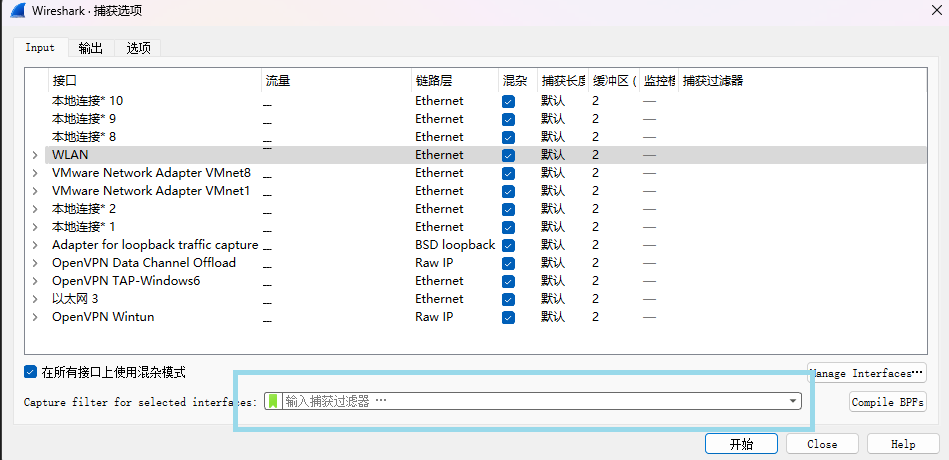Sort by the 链路层 column header
Image resolution: width=949 pixels, height=460 pixels.
coord(440,80)
